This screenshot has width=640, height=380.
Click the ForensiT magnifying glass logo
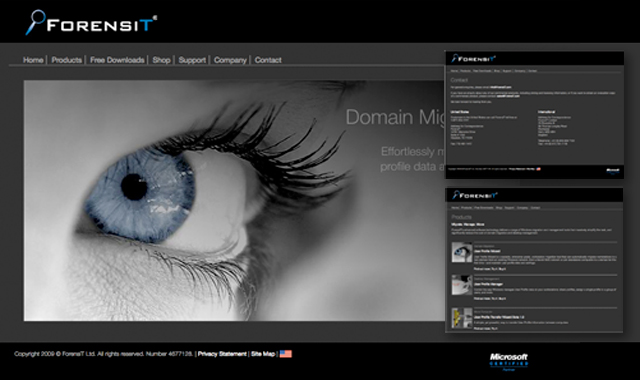[x=91, y=23]
